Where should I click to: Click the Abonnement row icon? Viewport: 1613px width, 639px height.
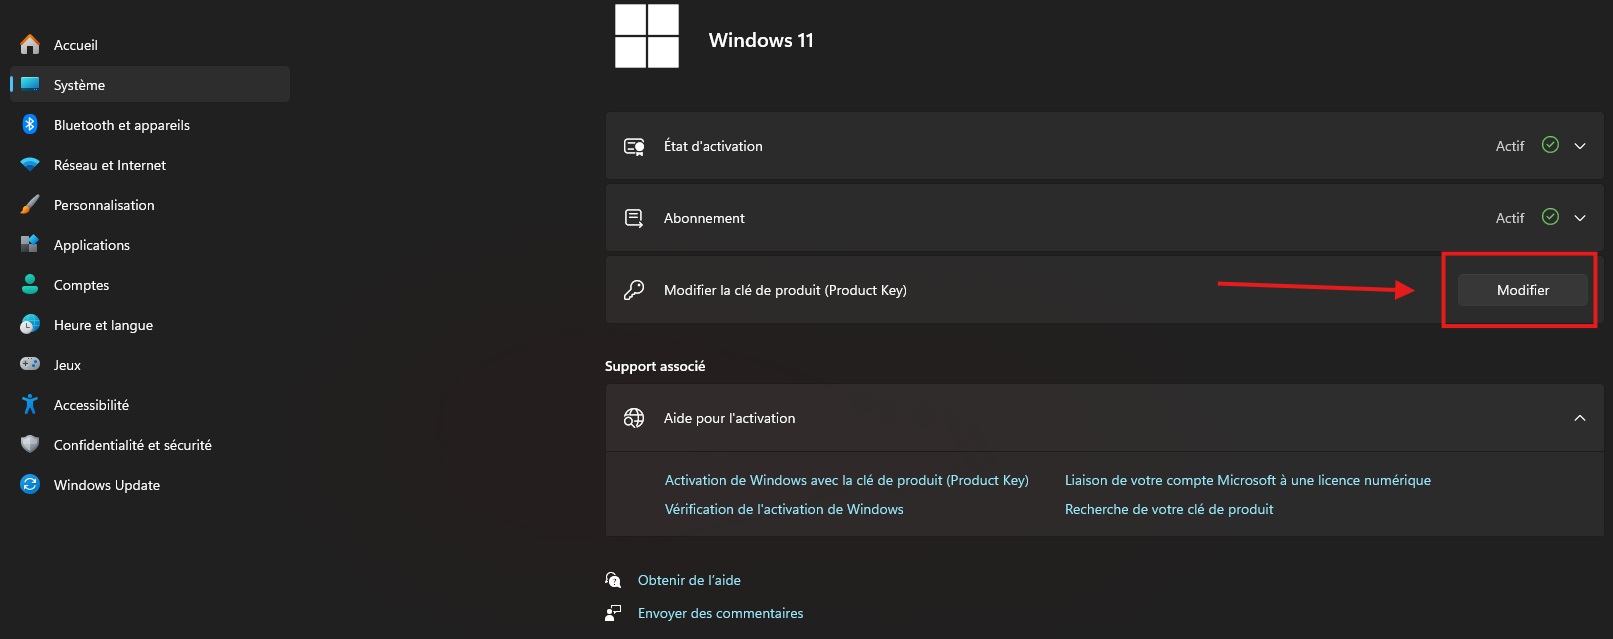634,218
